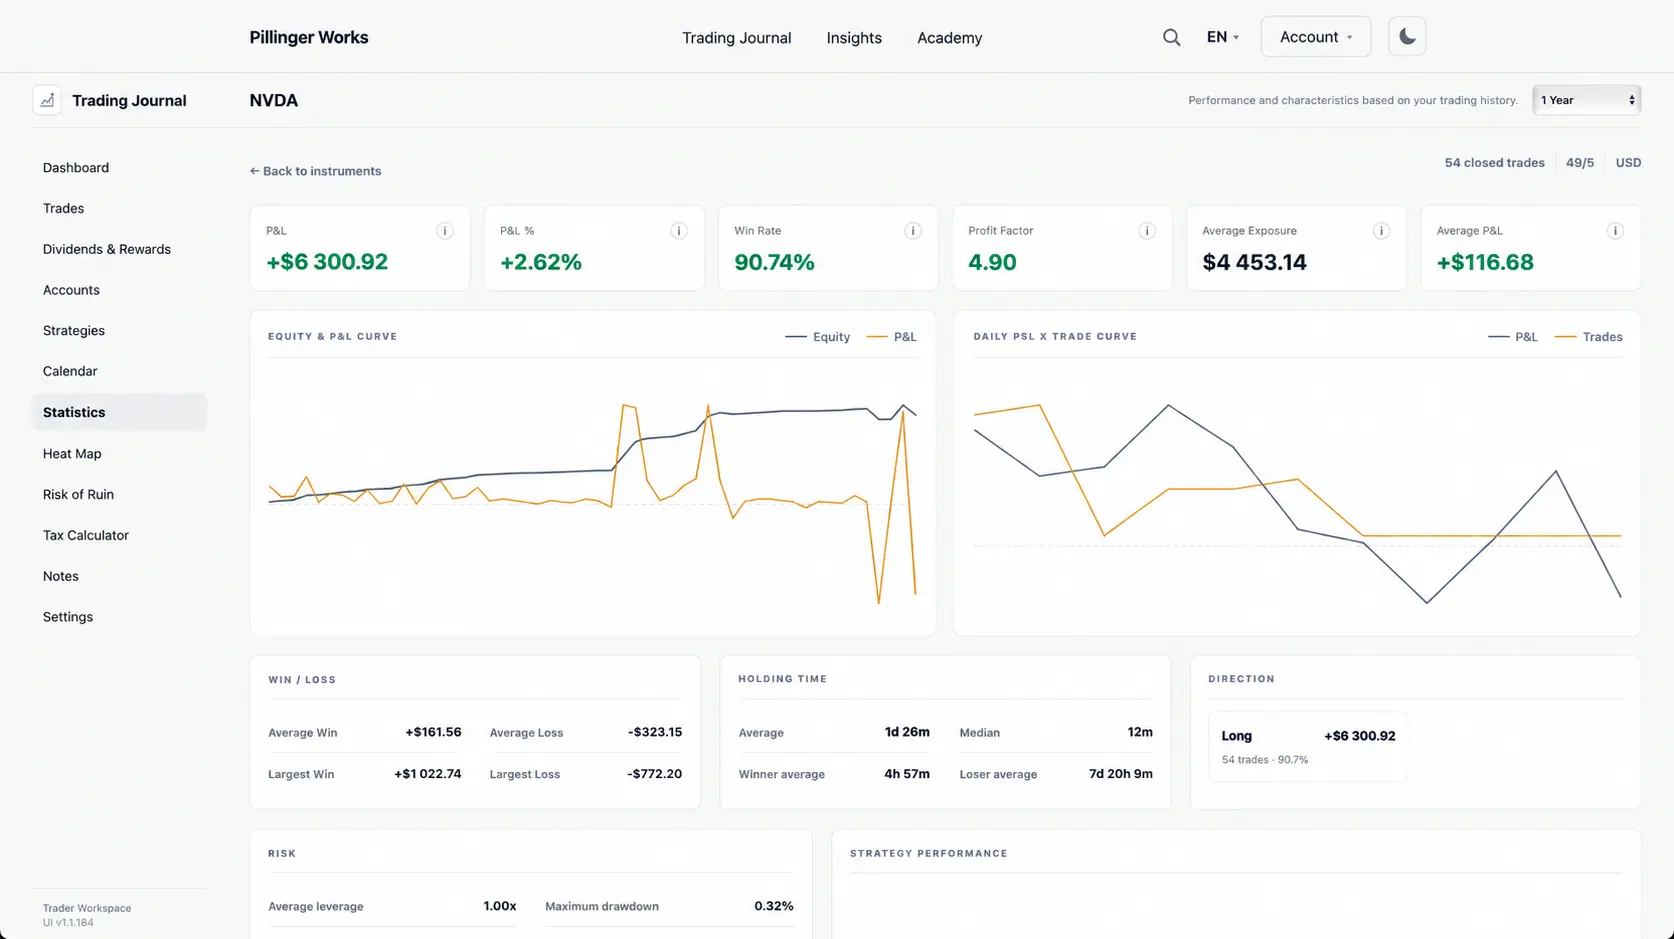The height and width of the screenshot is (939, 1674).
Task: Open info icon on P&L card
Action: click(445, 231)
